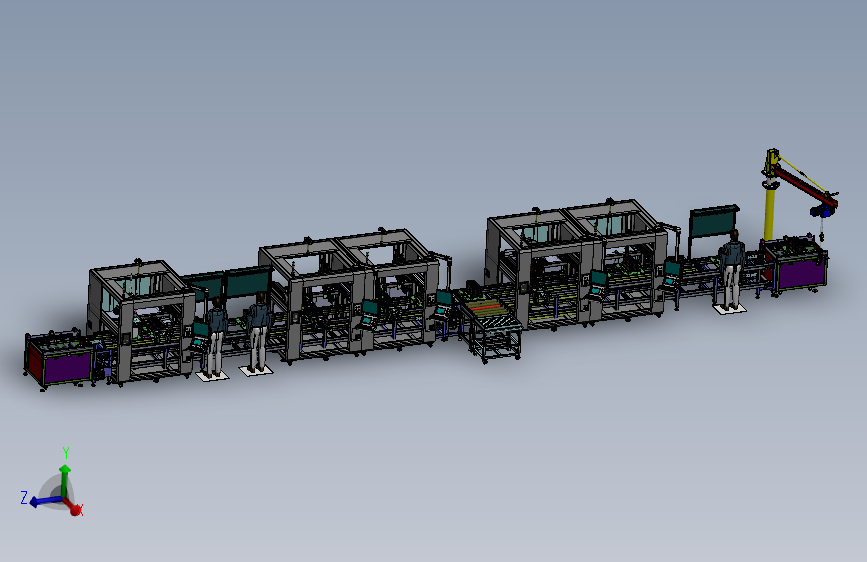867x562 pixels.
Task: Select the worker standing near the crane
Action: point(732,270)
